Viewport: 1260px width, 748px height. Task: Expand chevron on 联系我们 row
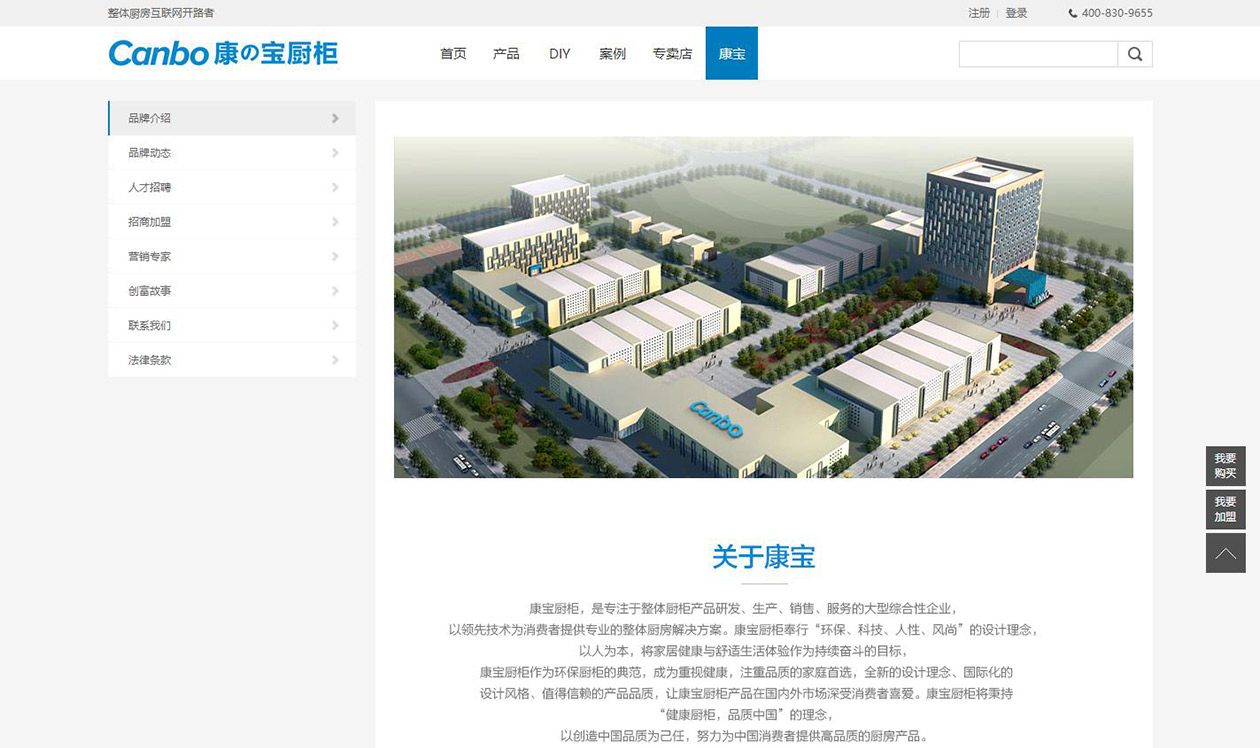pyautogui.click(x=335, y=325)
